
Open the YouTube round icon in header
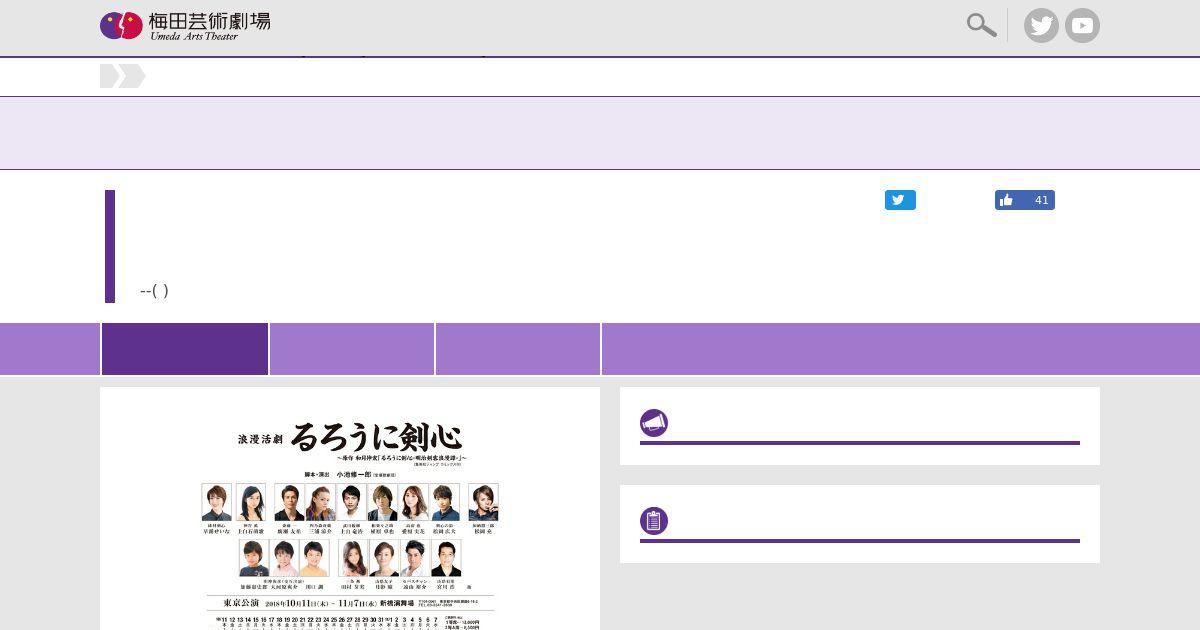click(1082, 26)
